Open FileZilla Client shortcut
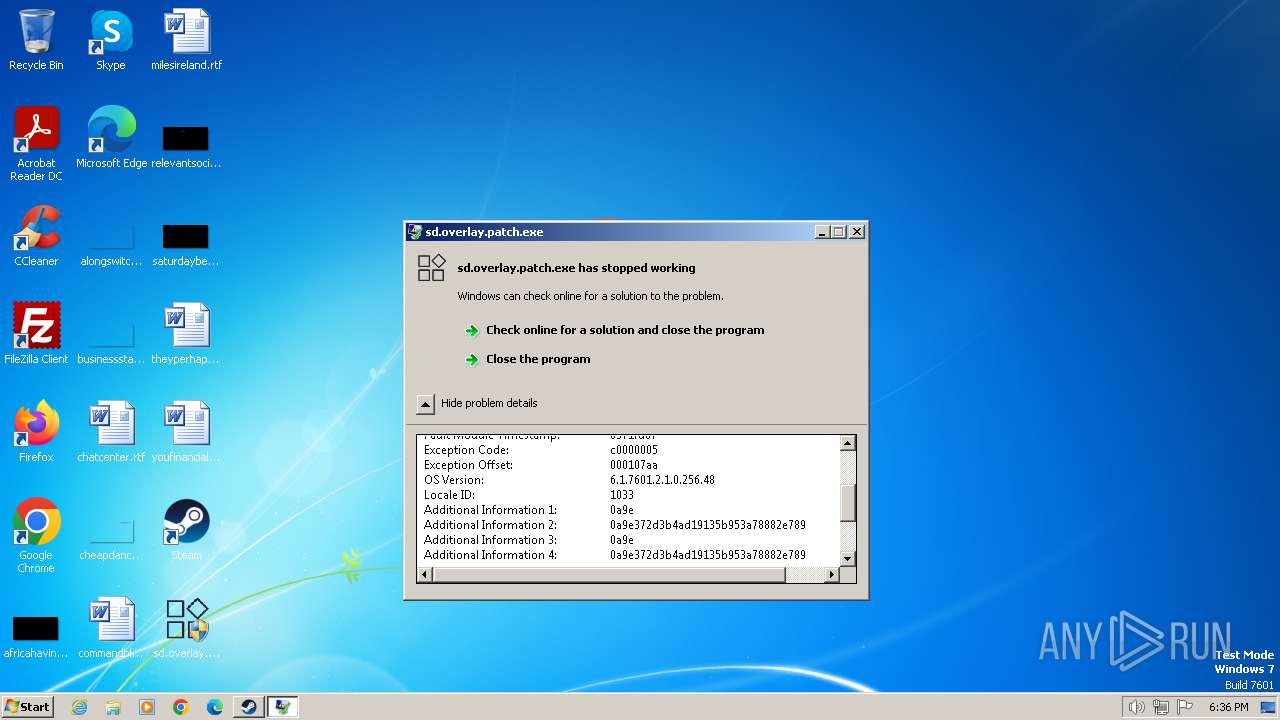 (36, 334)
